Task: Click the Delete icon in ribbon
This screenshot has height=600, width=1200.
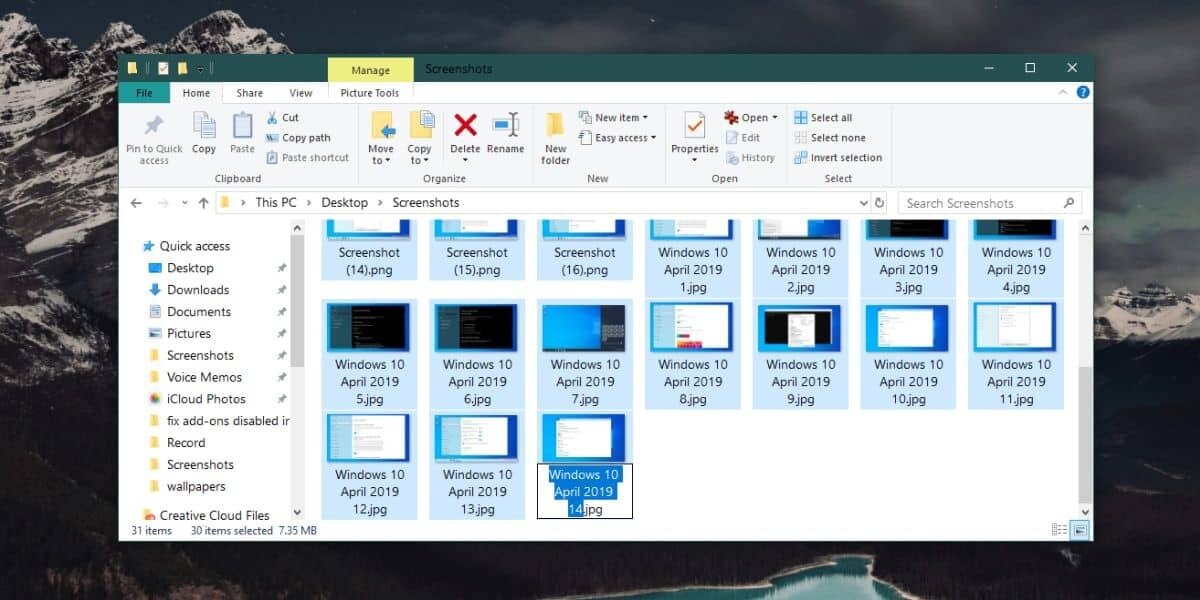Action: (x=465, y=126)
